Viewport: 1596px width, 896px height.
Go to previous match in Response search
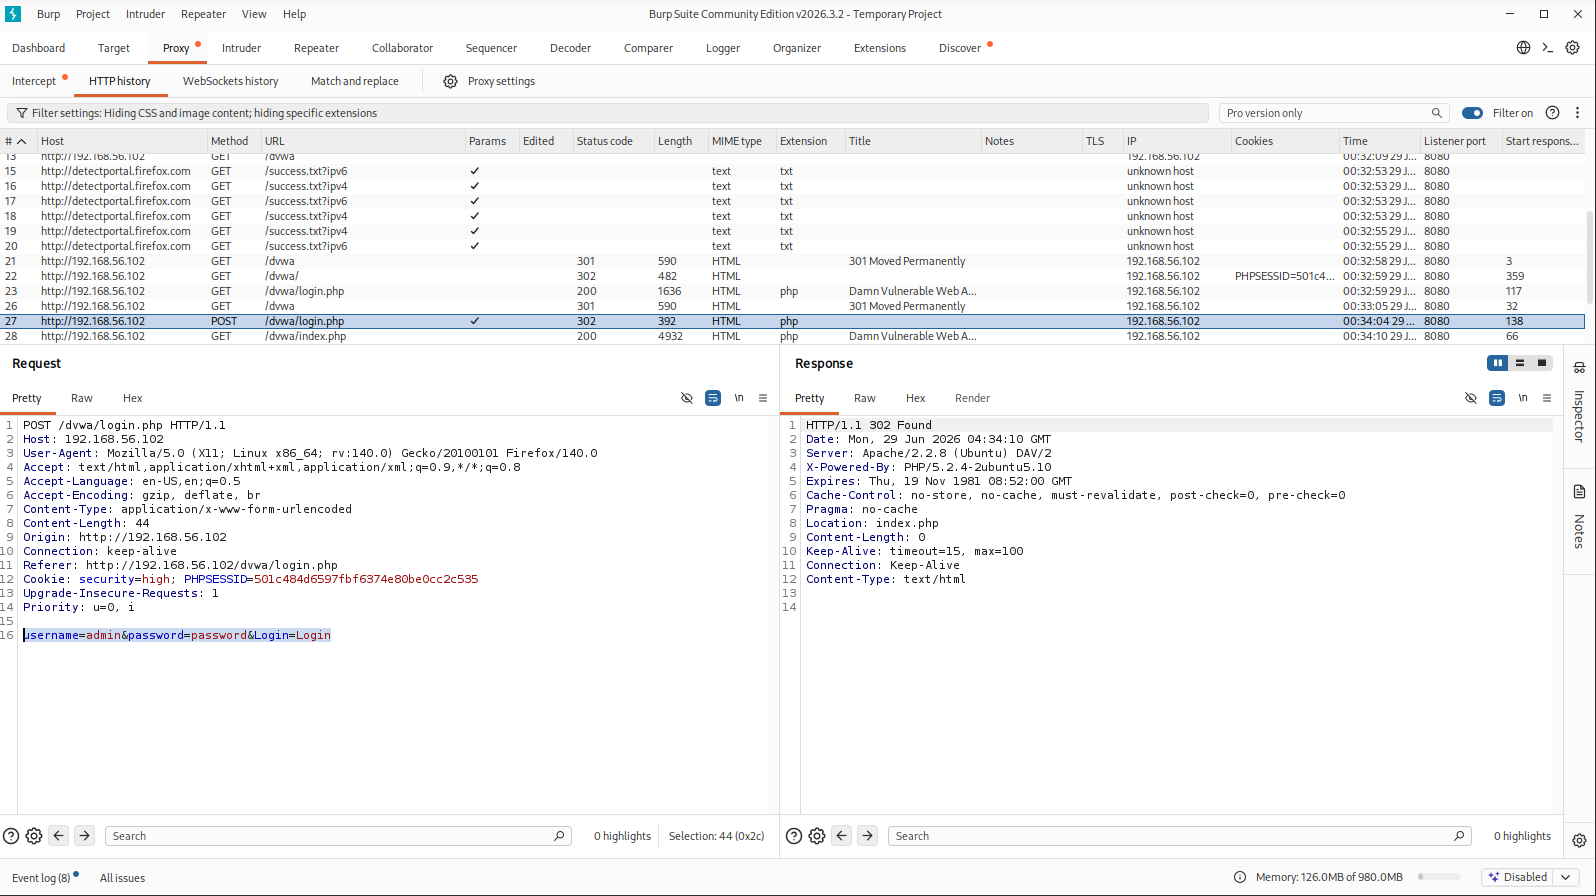pyautogui.click(x=842, y=836)
